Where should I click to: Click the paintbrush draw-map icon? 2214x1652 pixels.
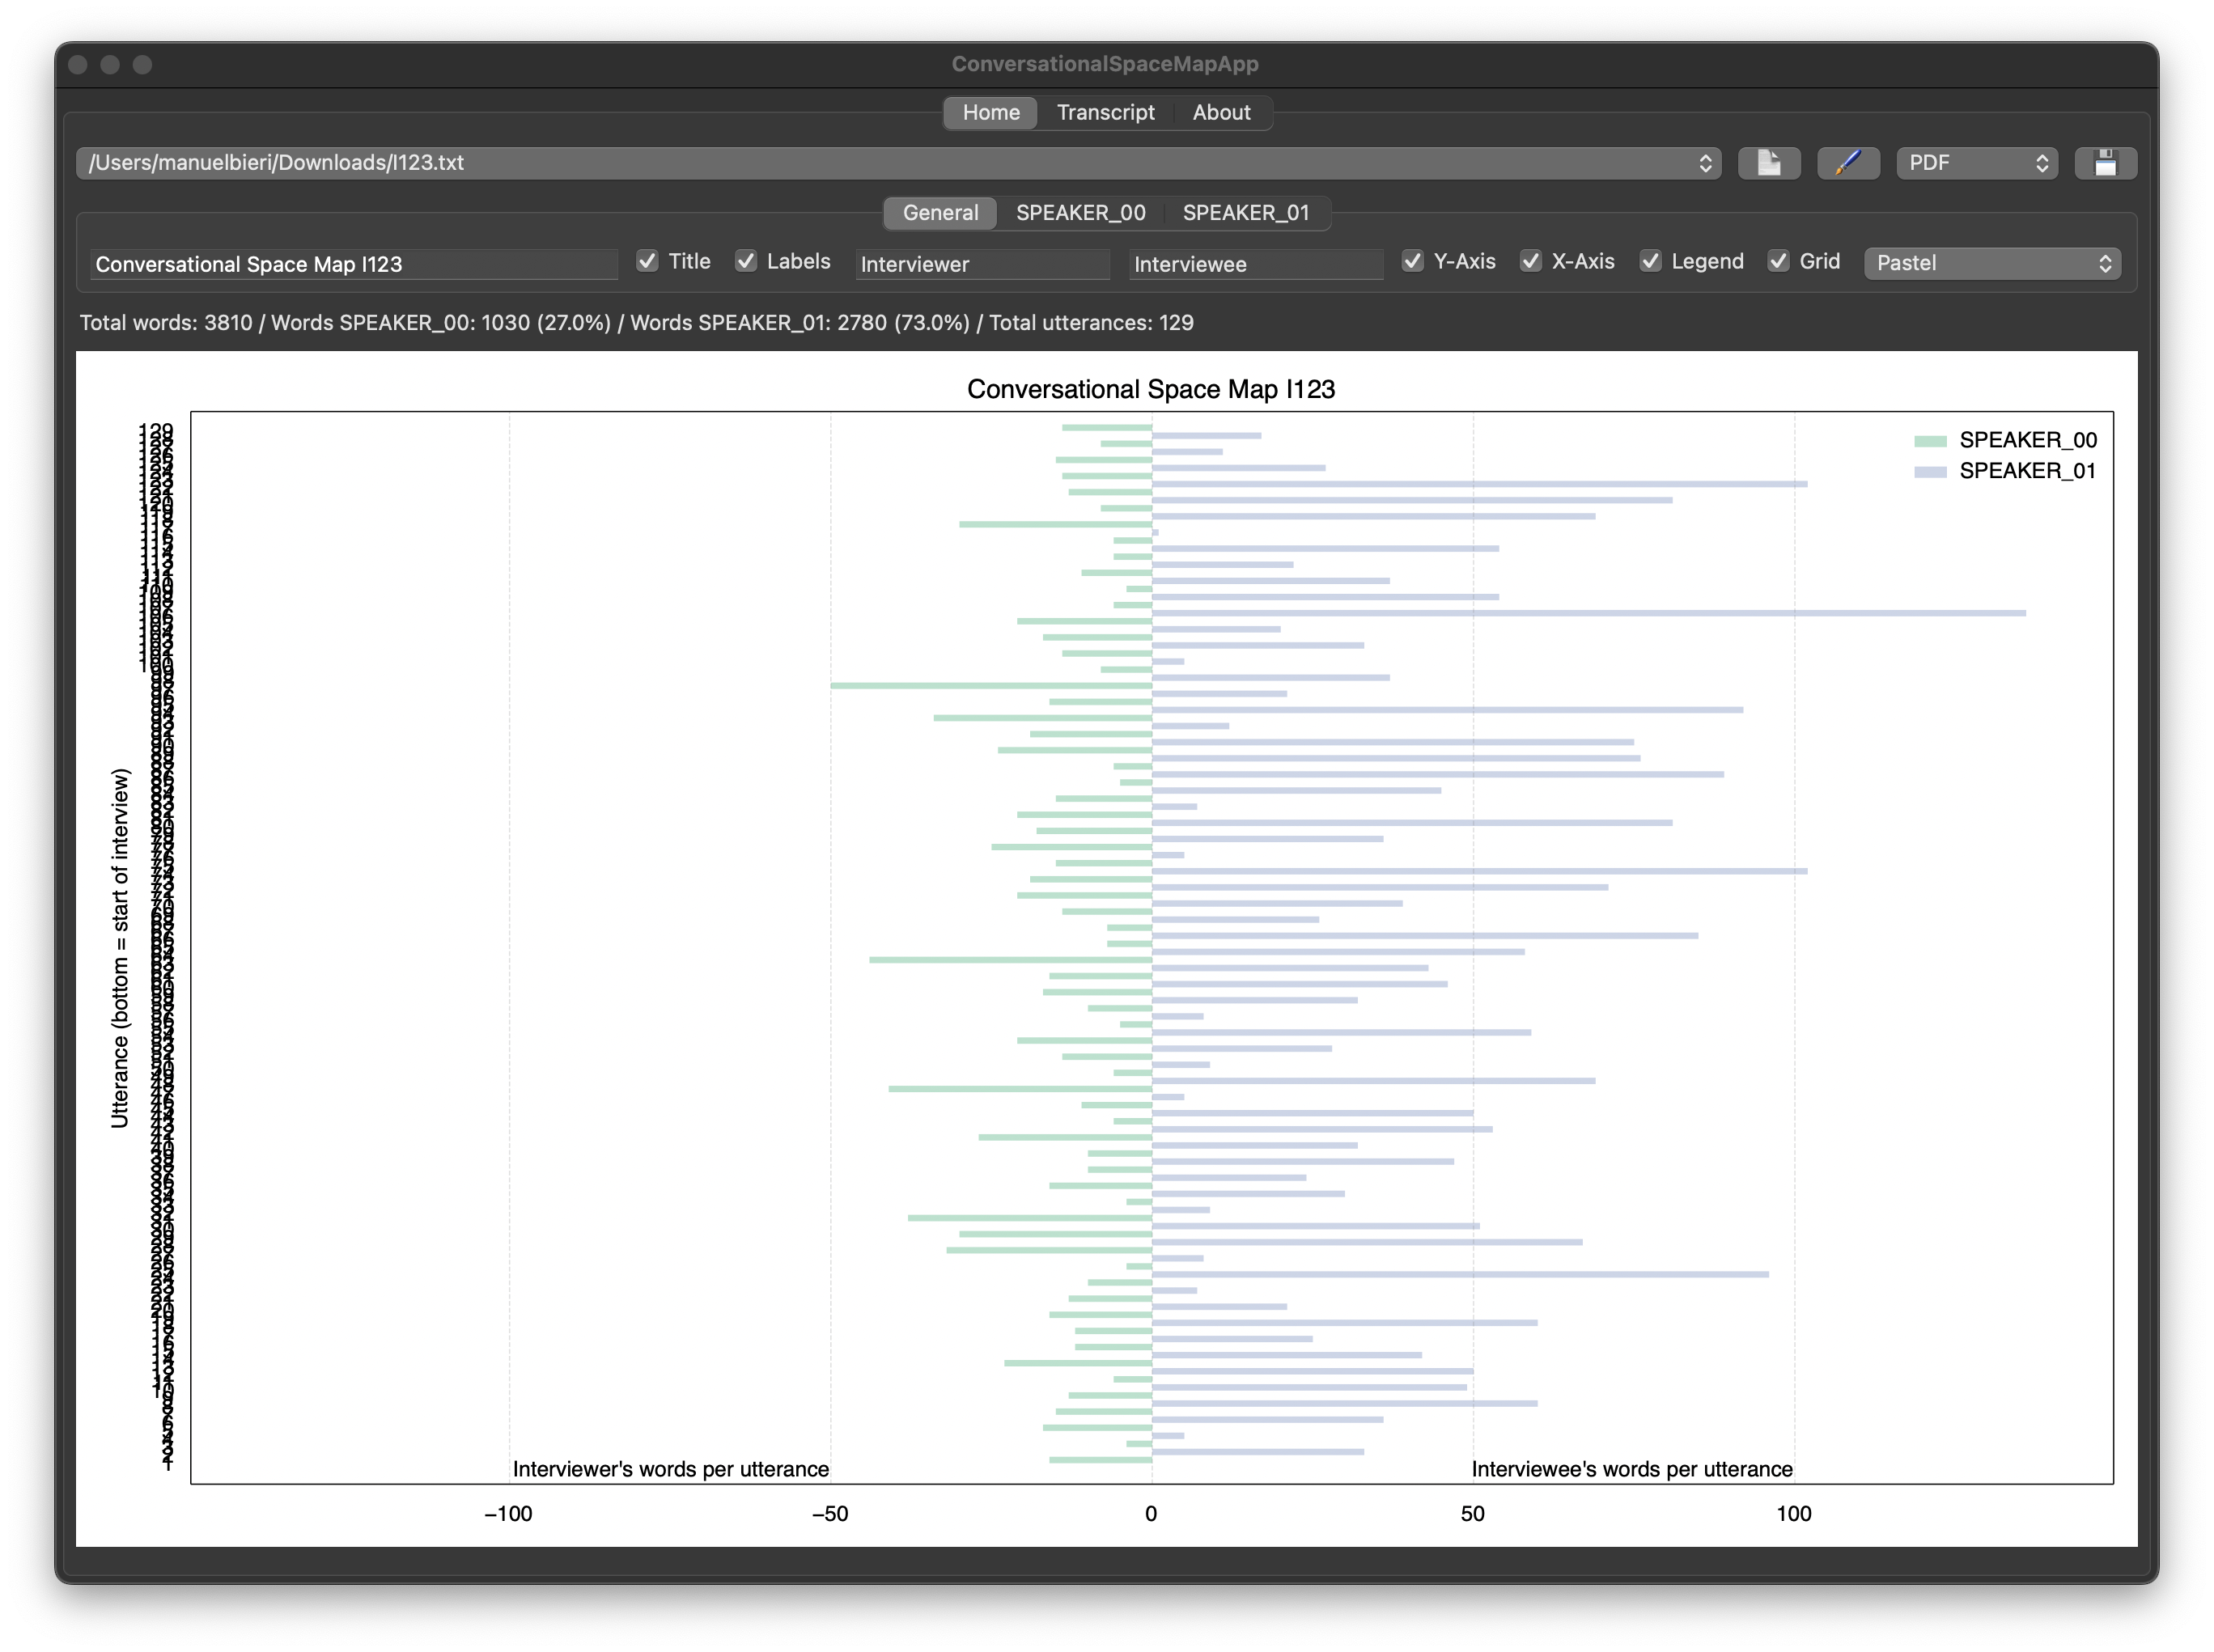(1847, 163)
